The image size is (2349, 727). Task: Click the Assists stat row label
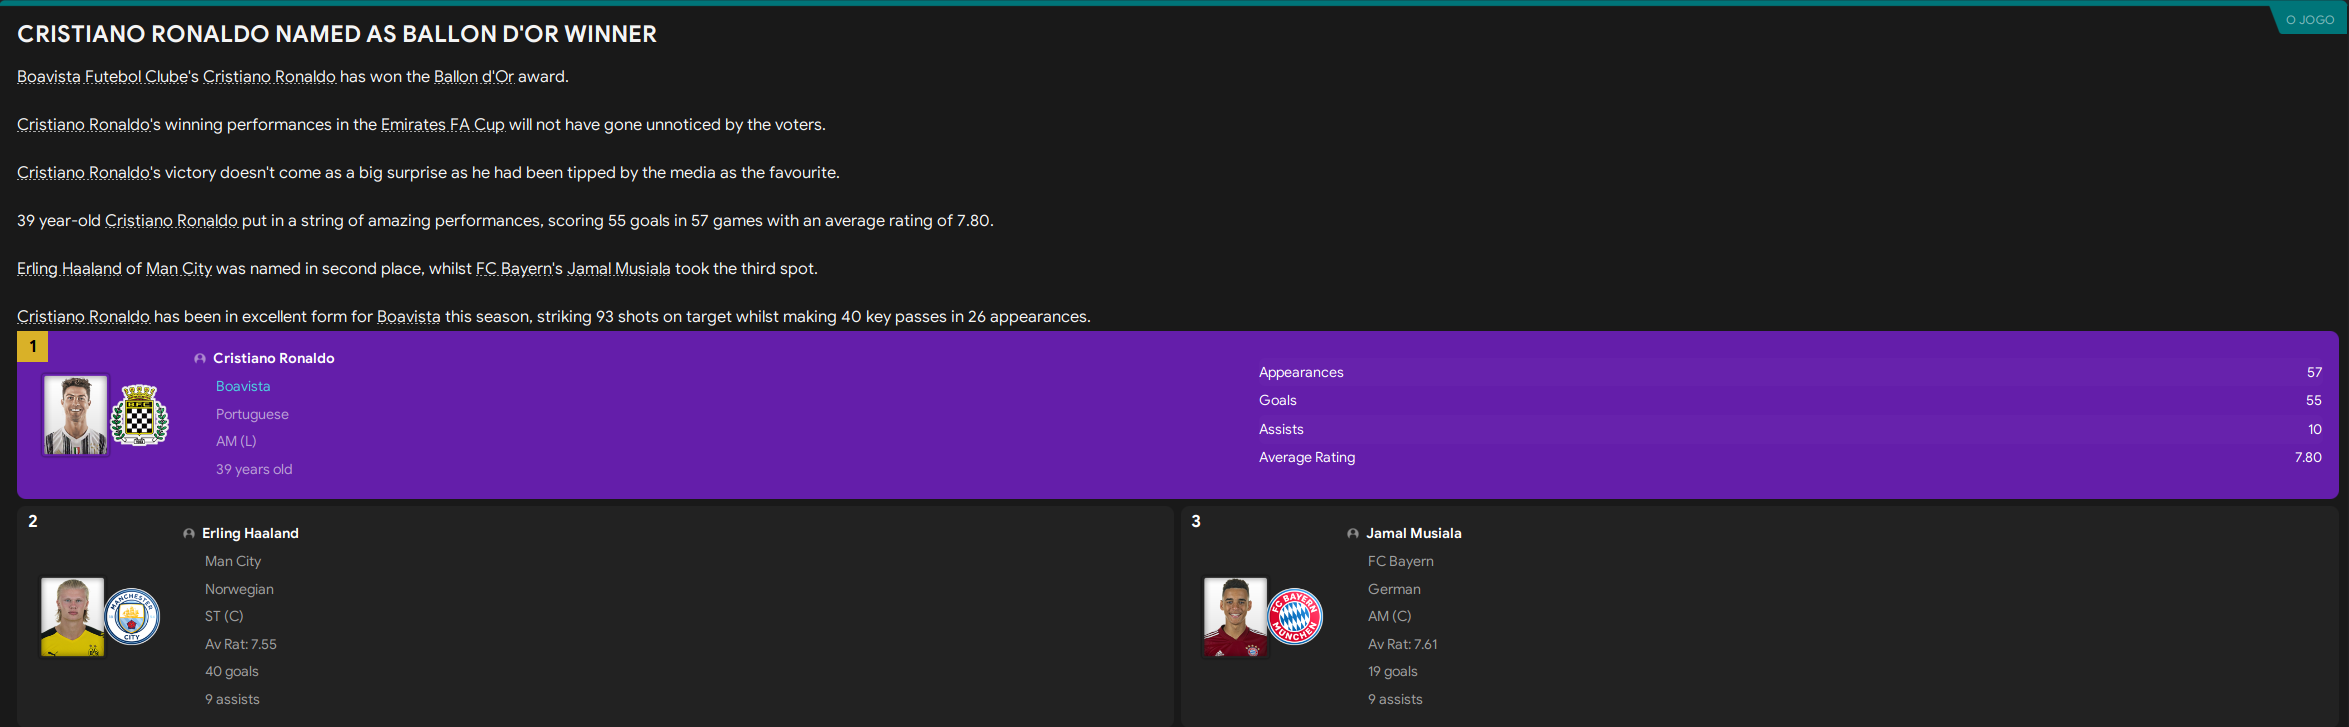pos(1281,429)
